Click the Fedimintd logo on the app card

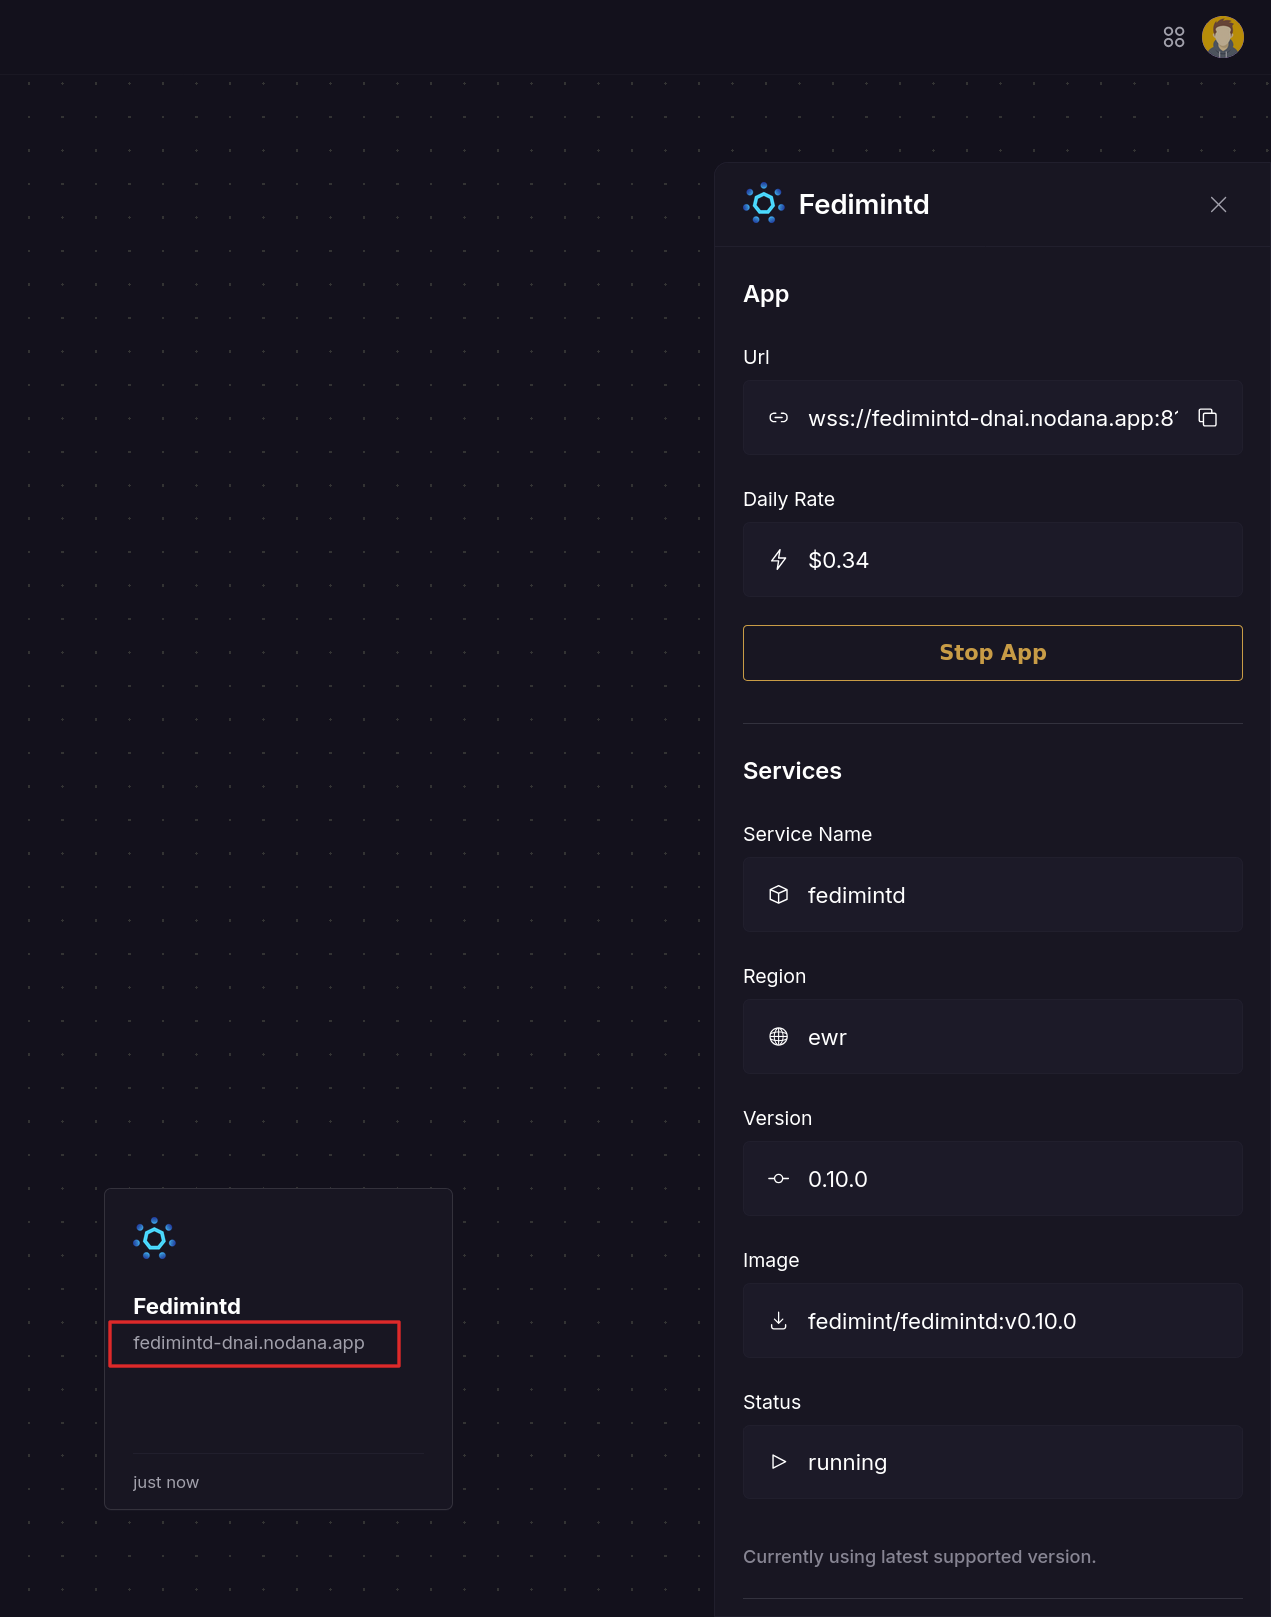coord(156,1239)
